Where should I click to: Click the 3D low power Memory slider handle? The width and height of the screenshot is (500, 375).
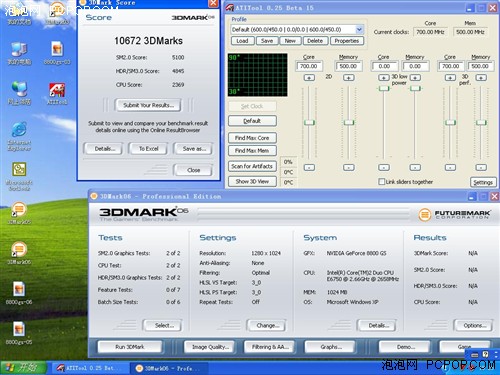click(x=415, y=88)
